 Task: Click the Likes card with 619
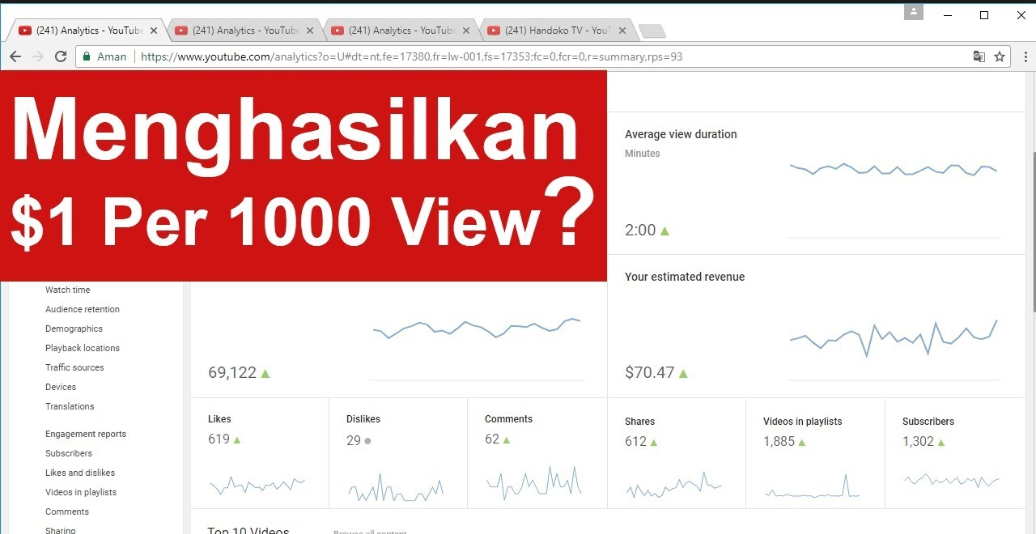pos(260,453)
